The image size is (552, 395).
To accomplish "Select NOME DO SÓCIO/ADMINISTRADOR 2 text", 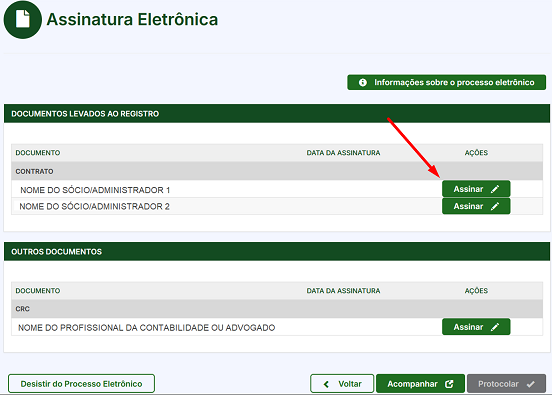I will coord(94,206).
